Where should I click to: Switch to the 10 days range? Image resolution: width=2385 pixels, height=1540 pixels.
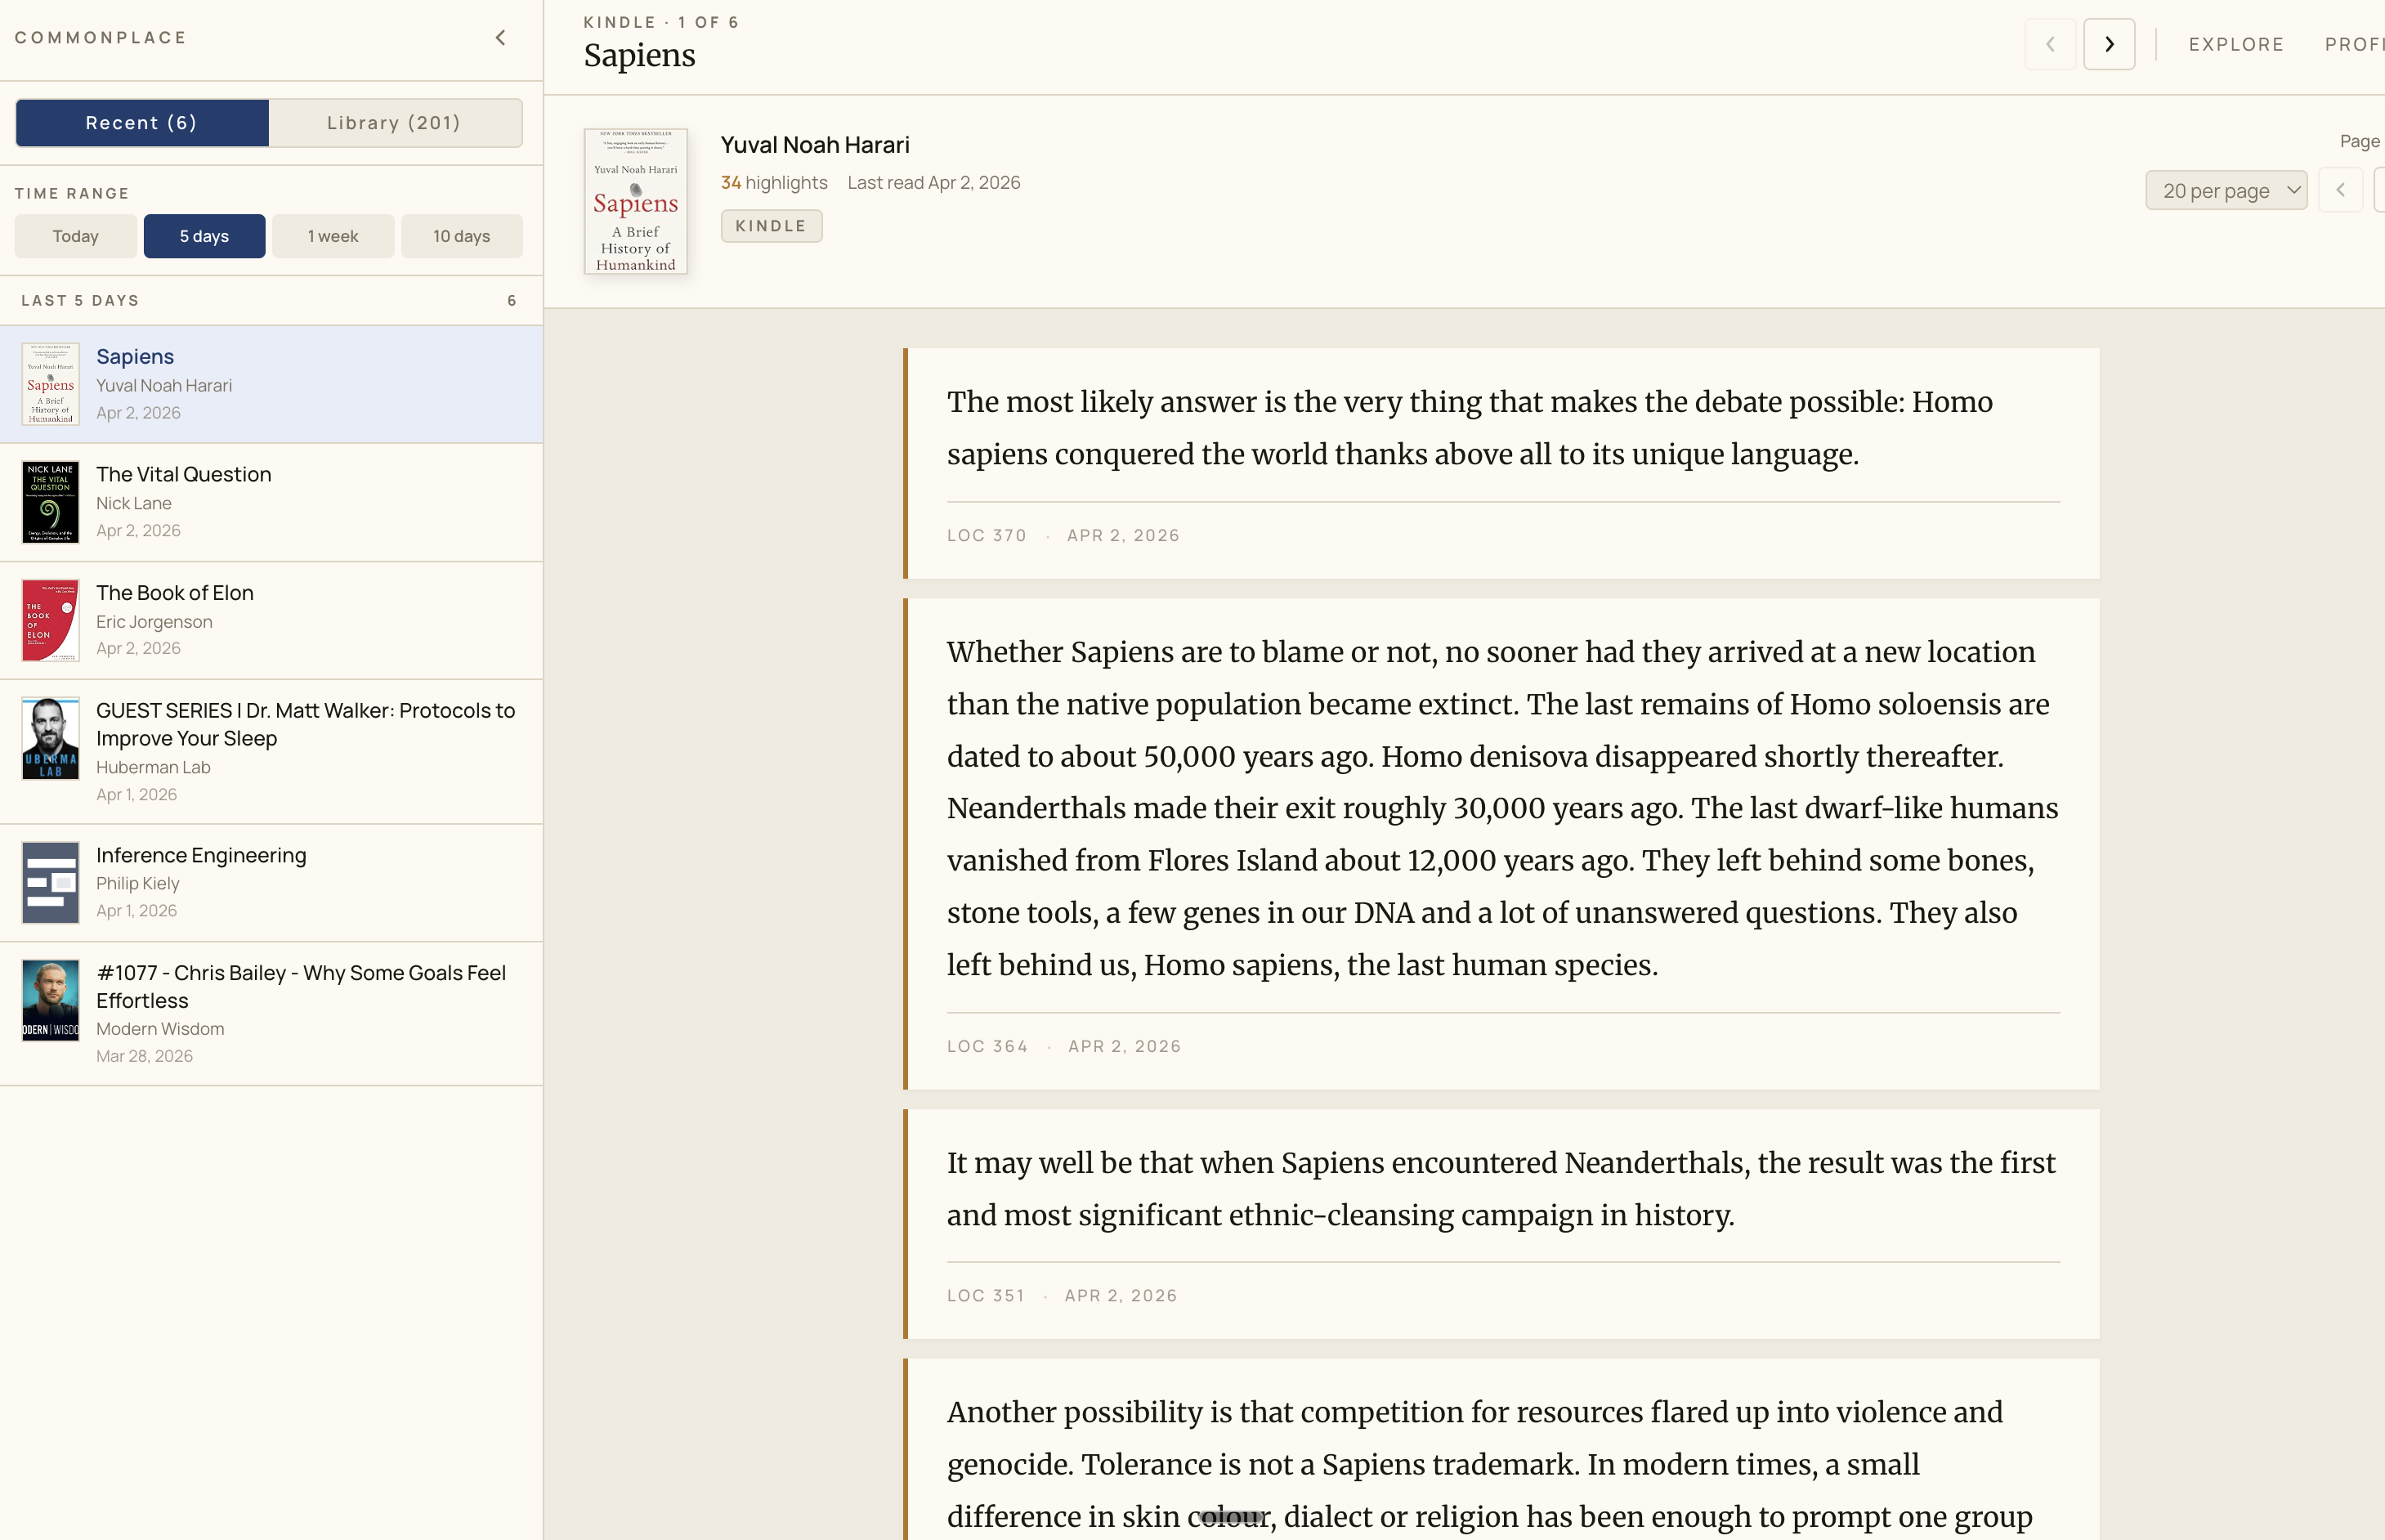[461, 236]
